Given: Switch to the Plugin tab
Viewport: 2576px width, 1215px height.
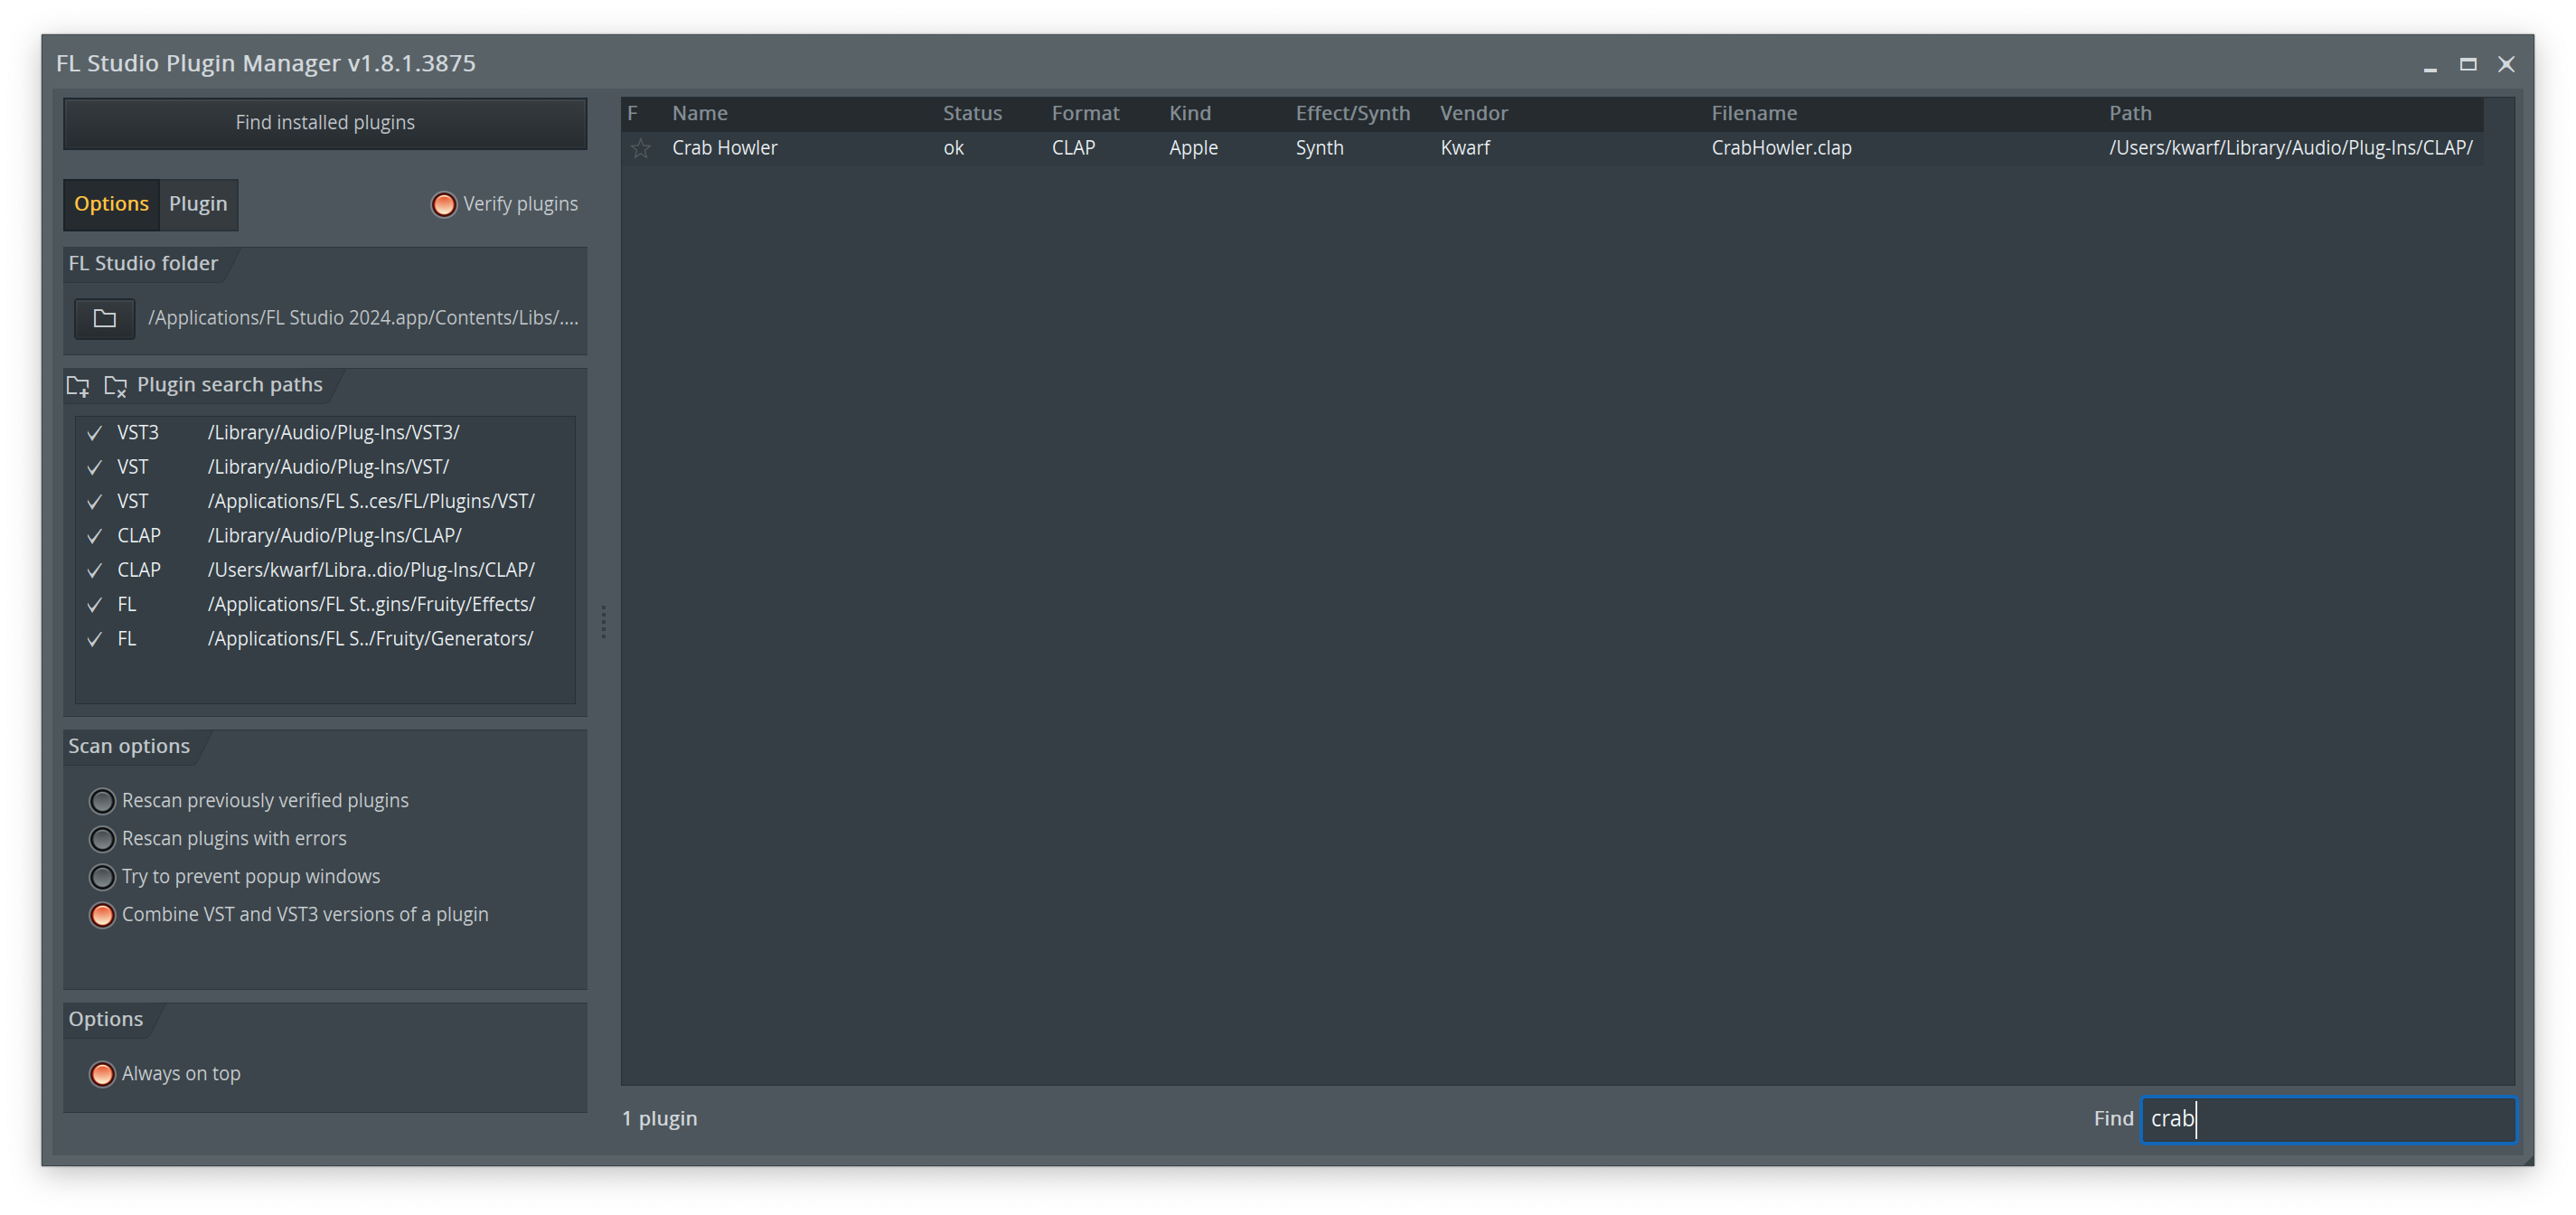Looking at the screenshot, I should click(x=198, y=204).
